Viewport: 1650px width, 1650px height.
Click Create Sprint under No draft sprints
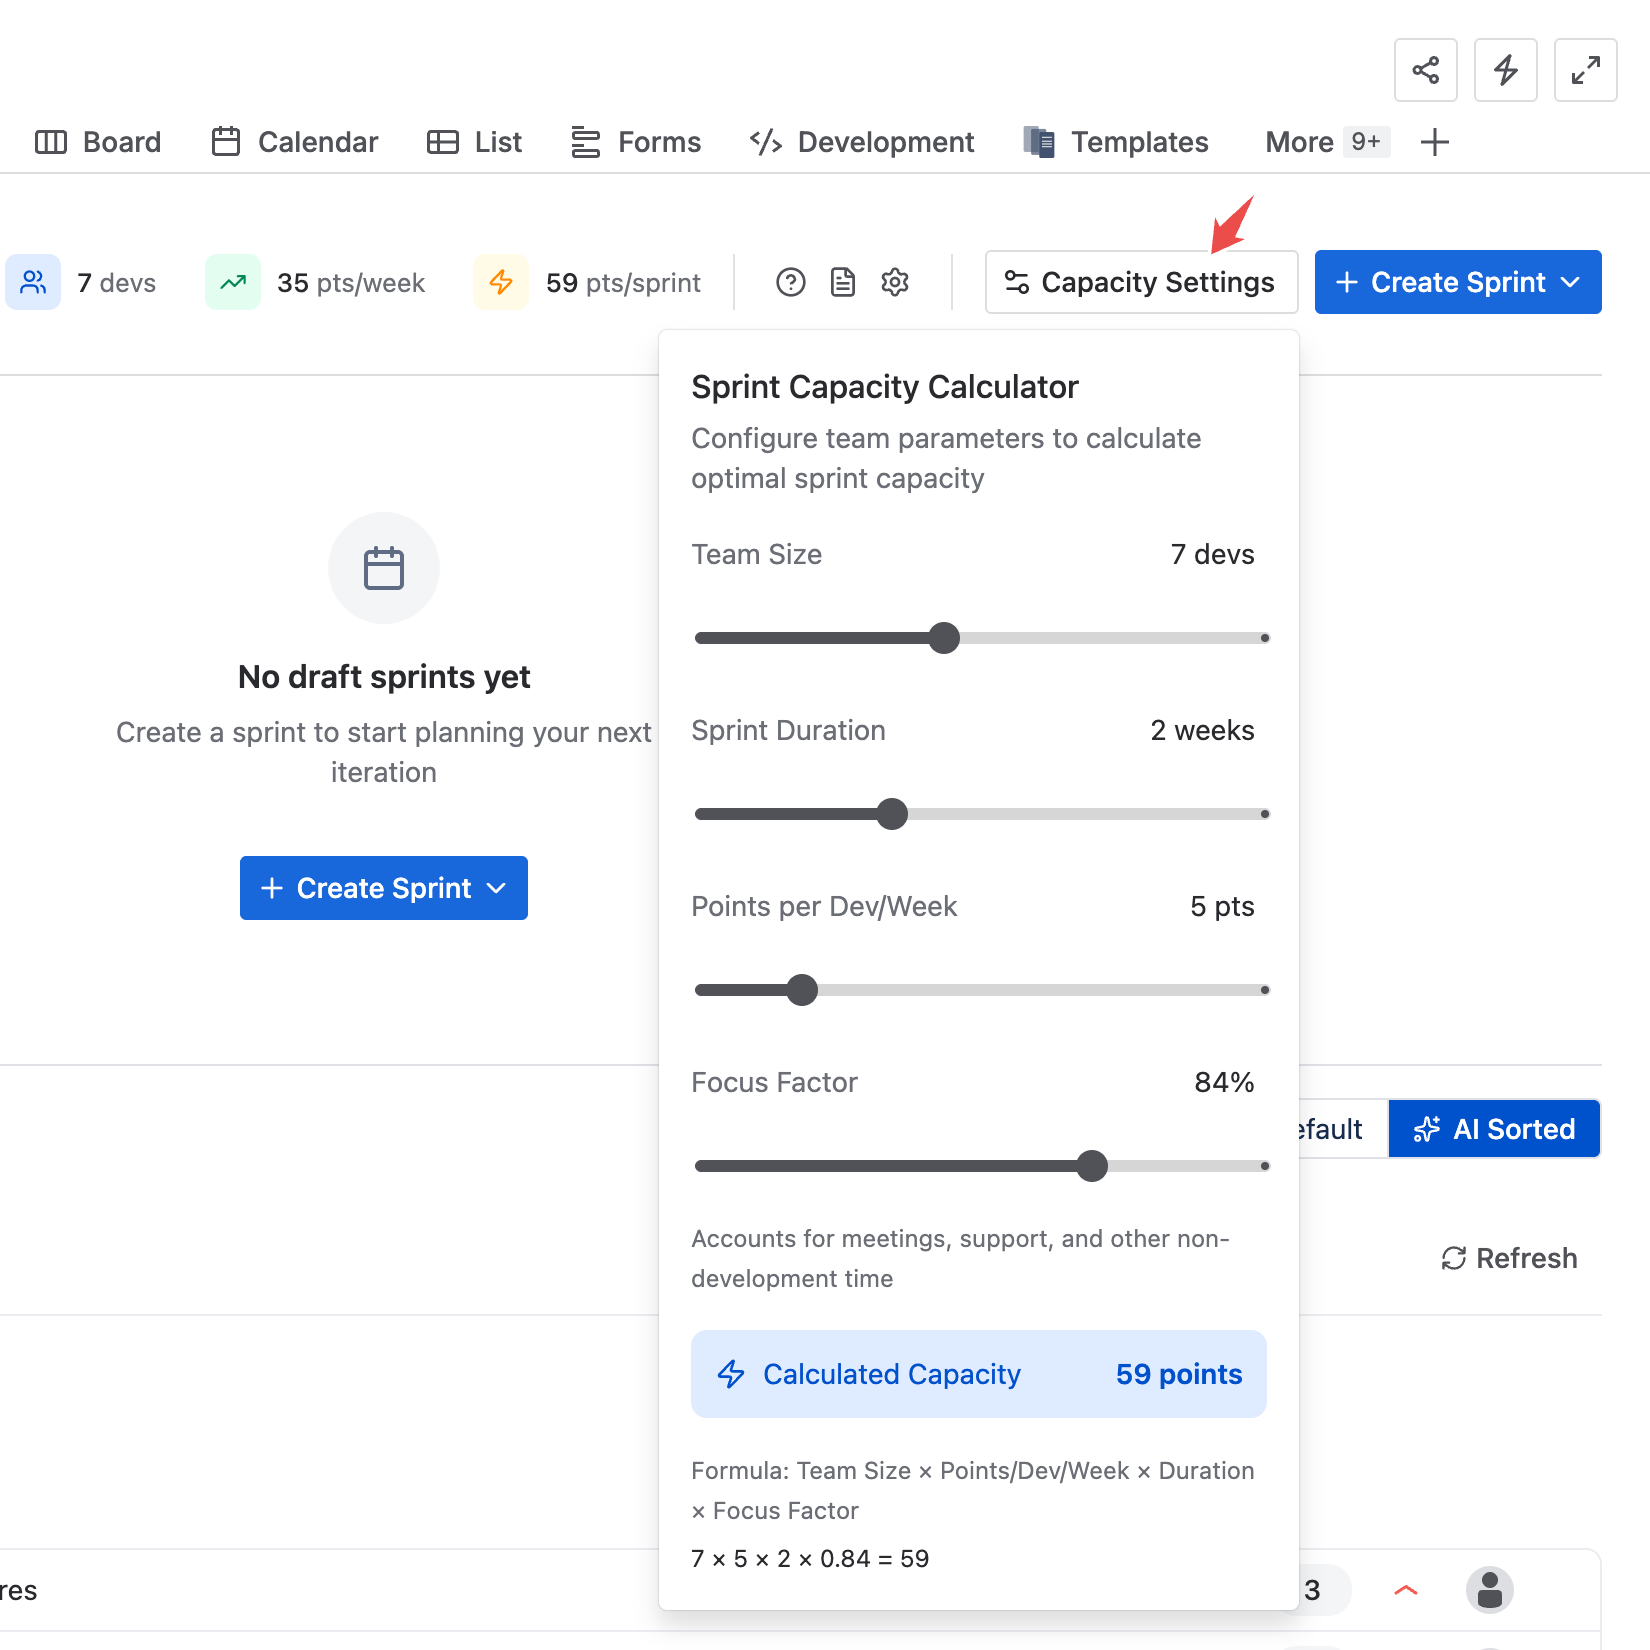coord(384,888)
